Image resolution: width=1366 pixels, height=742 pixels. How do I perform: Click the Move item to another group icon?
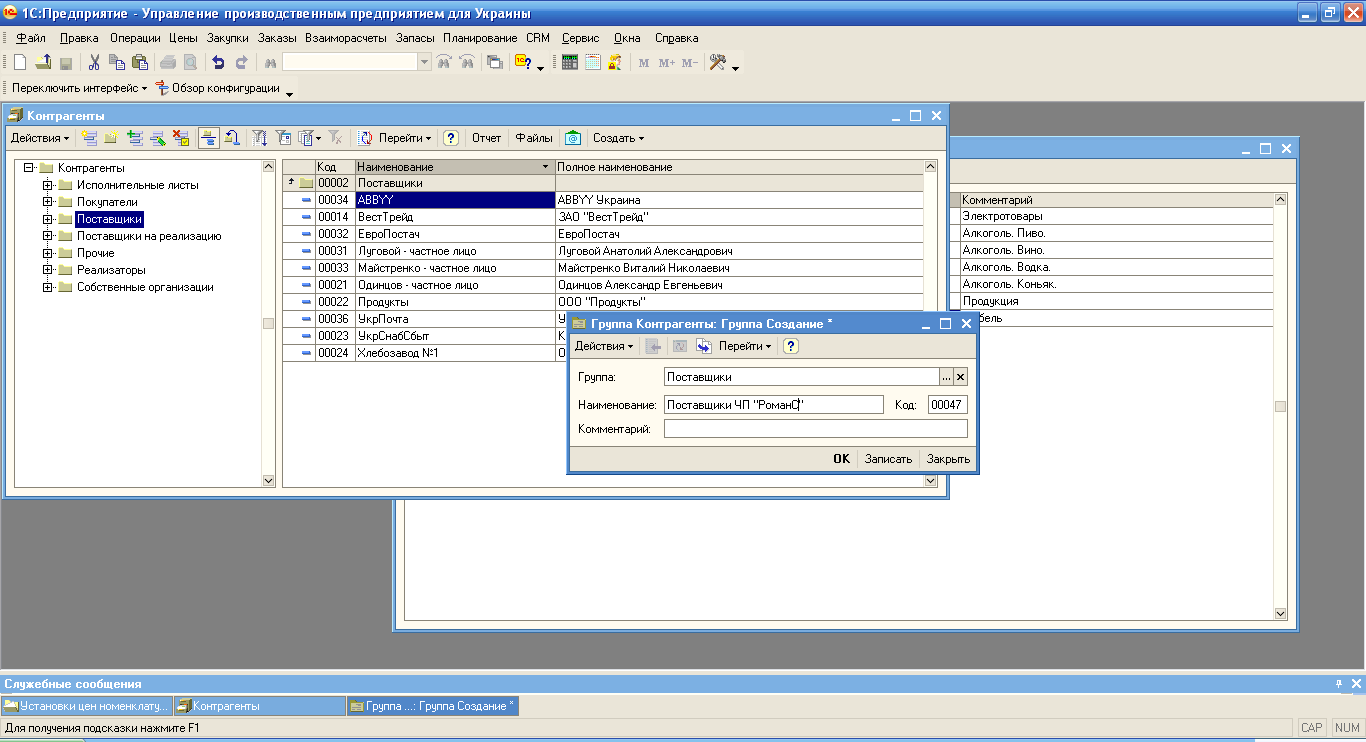click(x=232, y=138)
